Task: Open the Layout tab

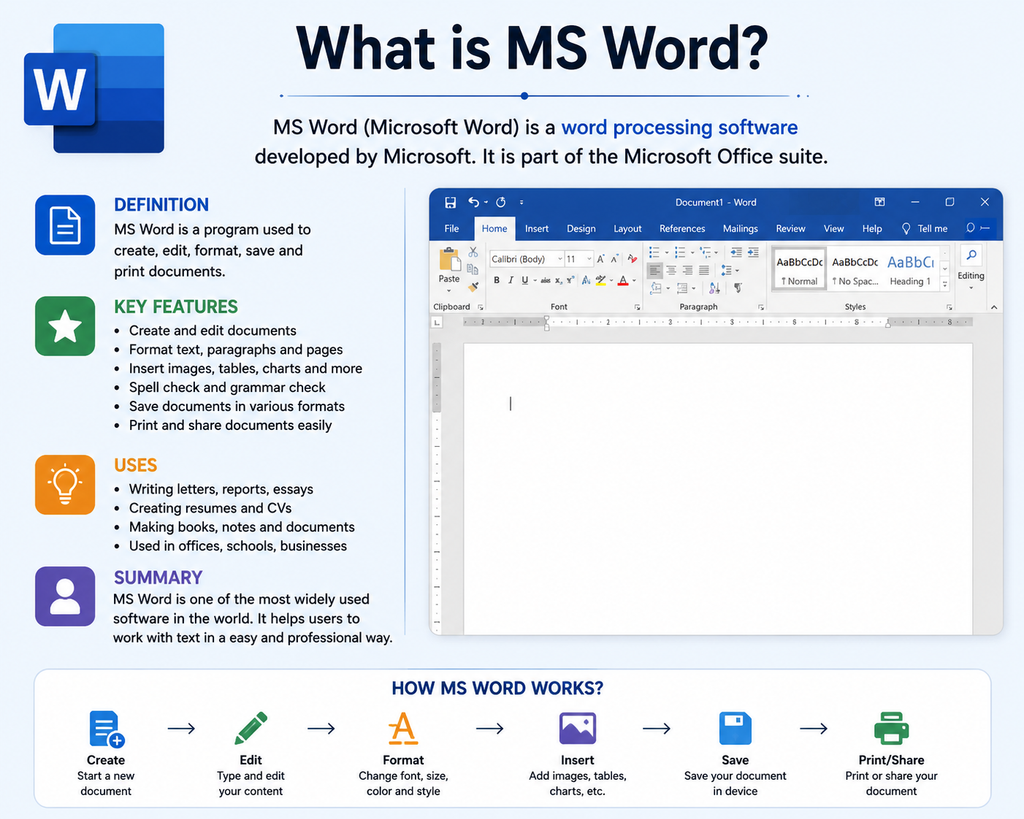Action: point(628,229)
